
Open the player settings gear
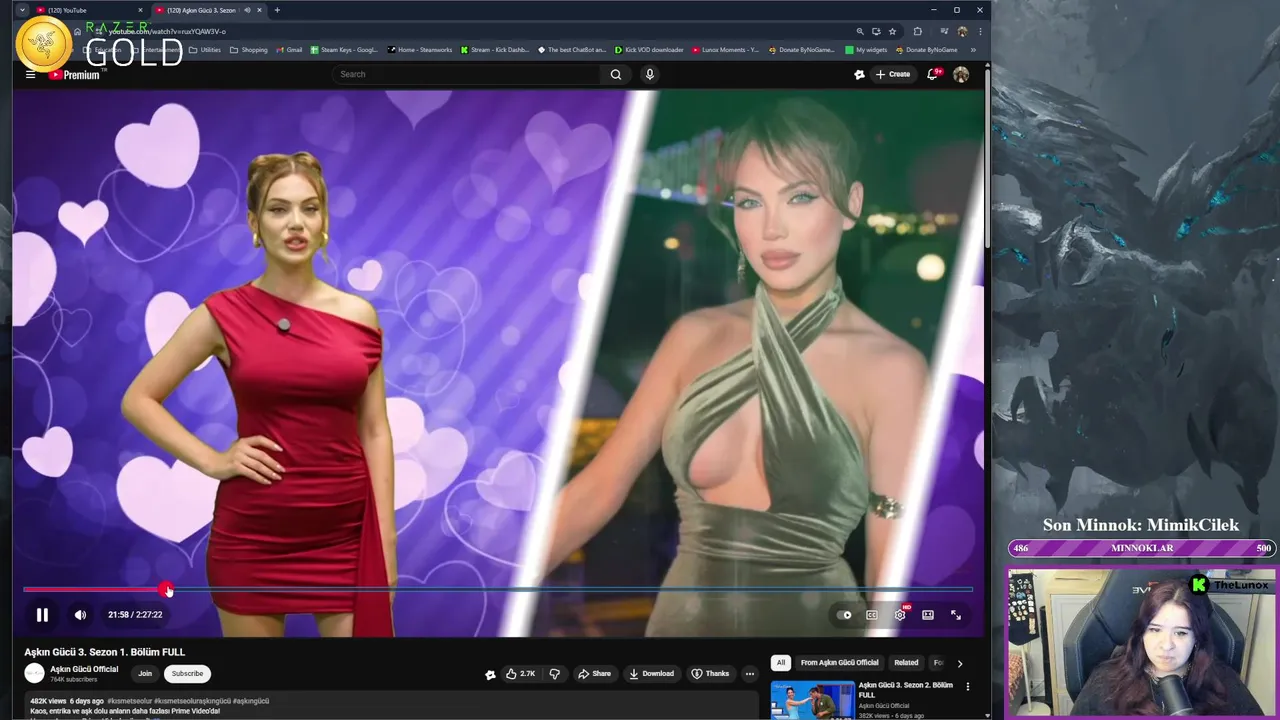(900, 615)
